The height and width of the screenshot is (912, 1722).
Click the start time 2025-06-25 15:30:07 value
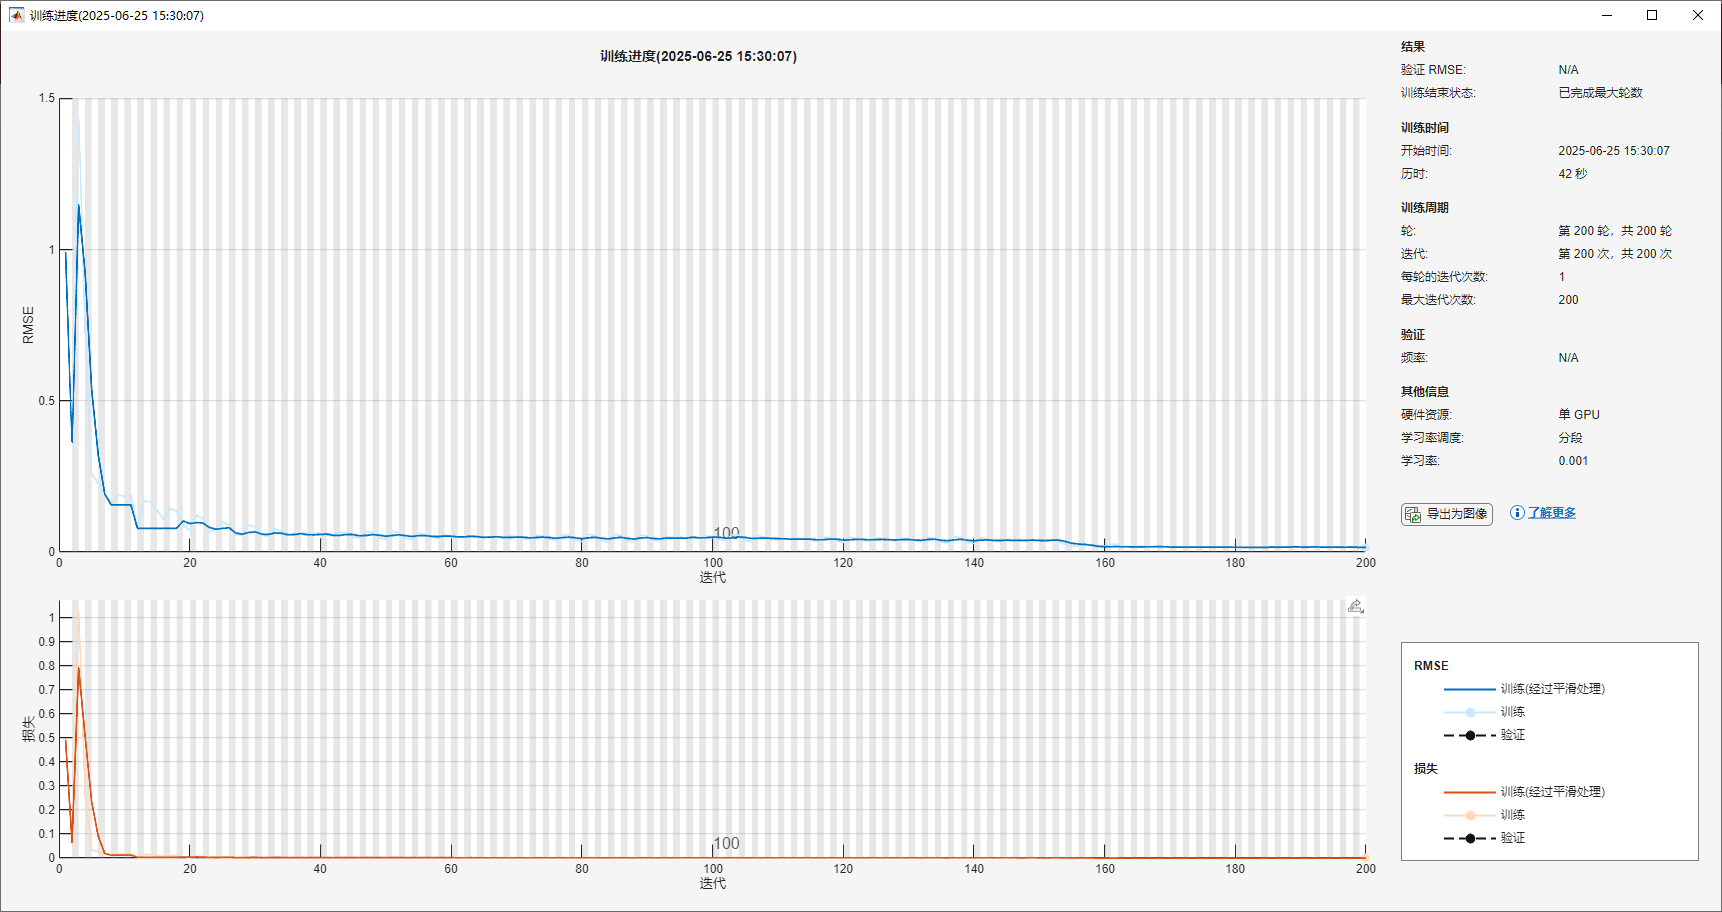(1614, 151)
